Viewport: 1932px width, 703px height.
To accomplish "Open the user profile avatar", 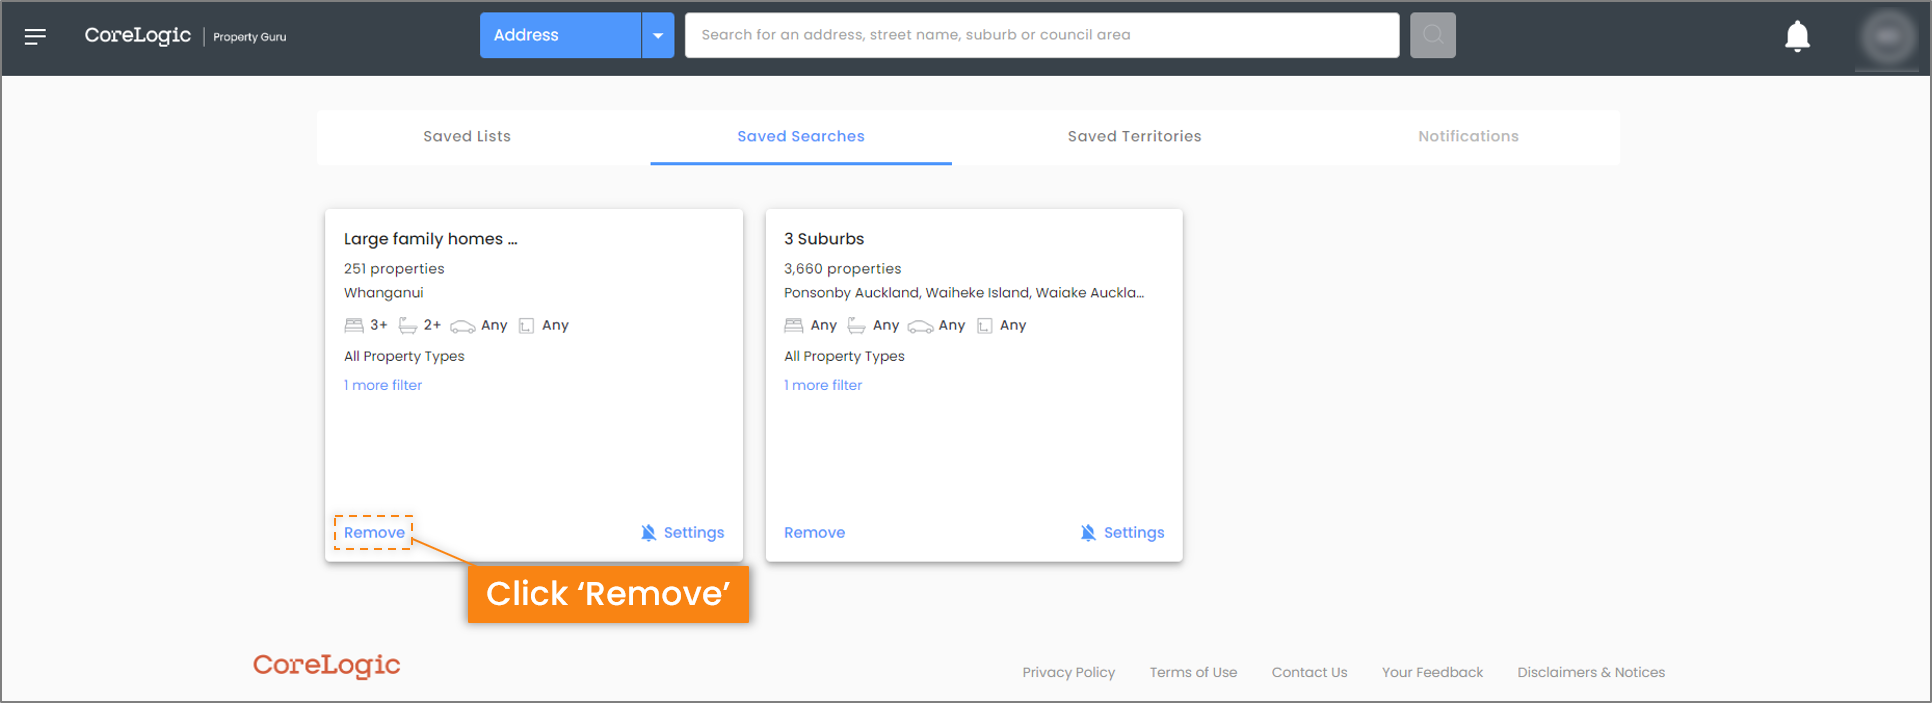I will (1887, 37).
